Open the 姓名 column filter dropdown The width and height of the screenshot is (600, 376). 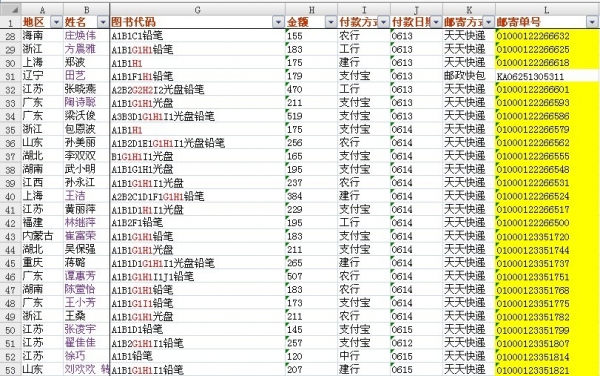pyautogui.click(x=103, y=22)
